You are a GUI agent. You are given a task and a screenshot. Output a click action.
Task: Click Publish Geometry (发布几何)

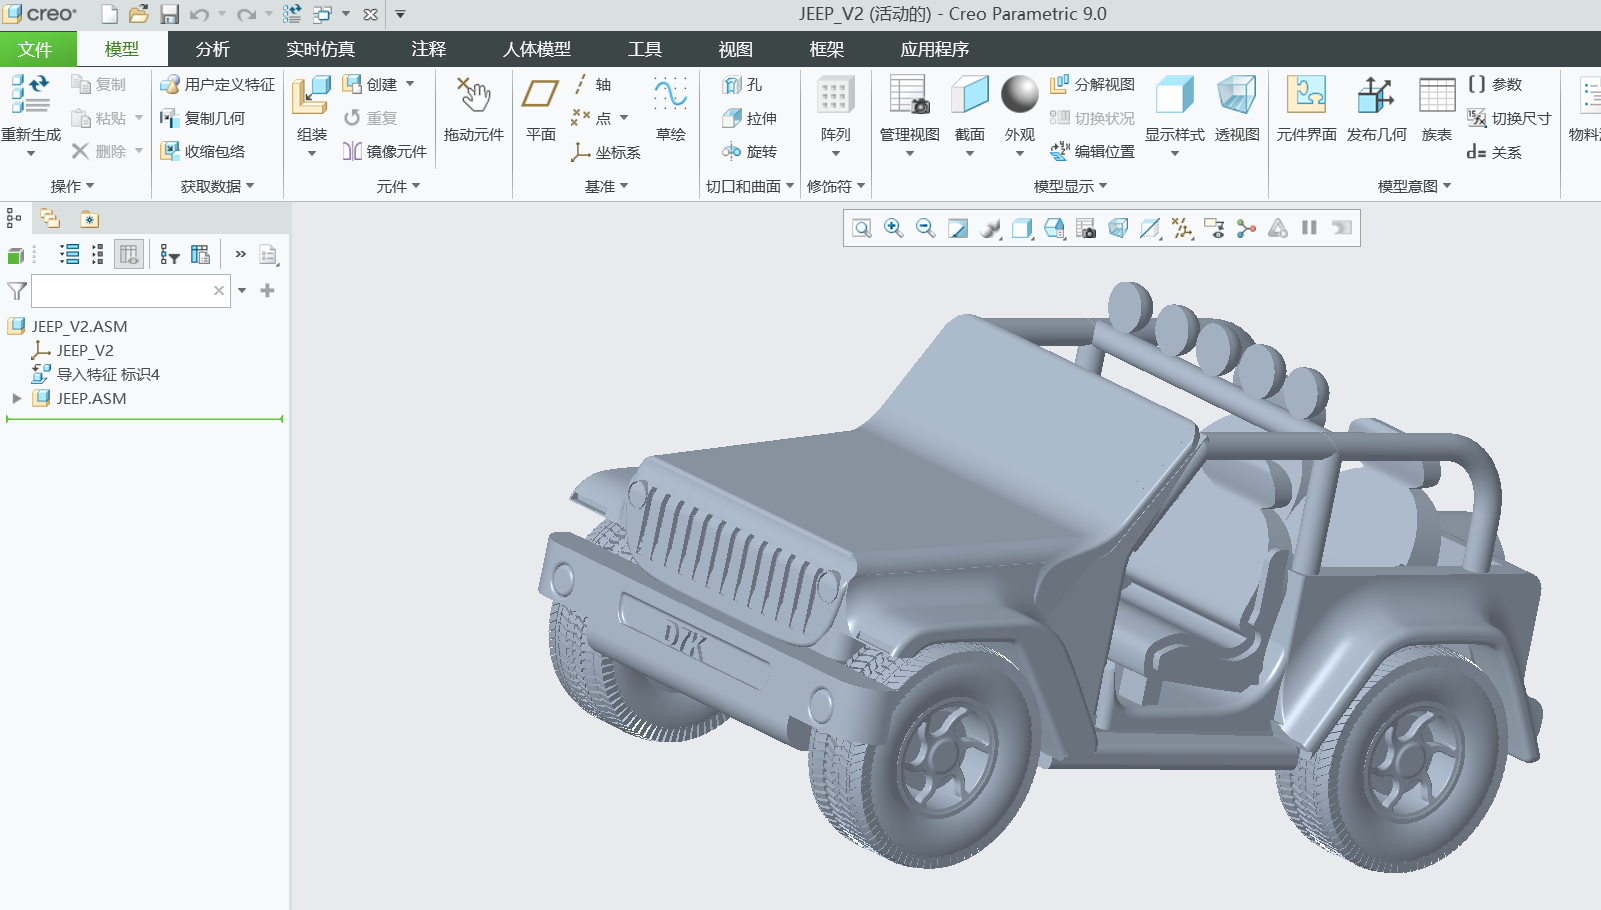(1377, 108)
